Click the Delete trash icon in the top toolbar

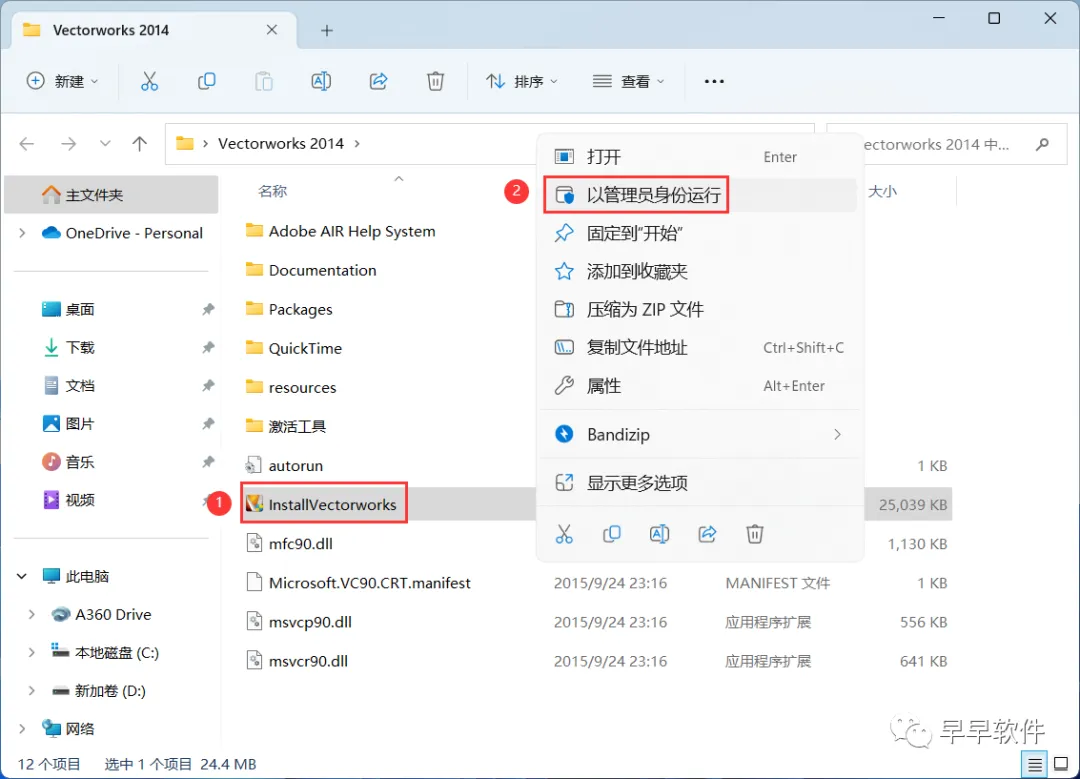click(435, 81)
